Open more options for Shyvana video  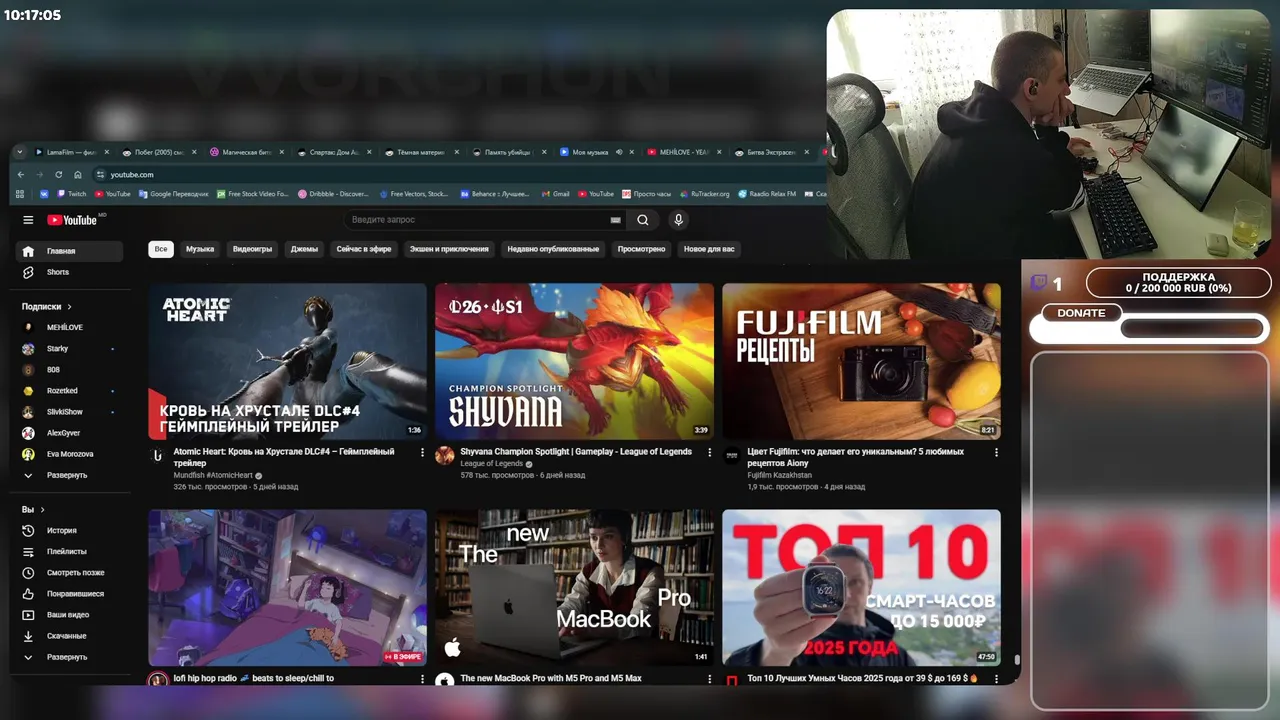click(x=710, y=453)
